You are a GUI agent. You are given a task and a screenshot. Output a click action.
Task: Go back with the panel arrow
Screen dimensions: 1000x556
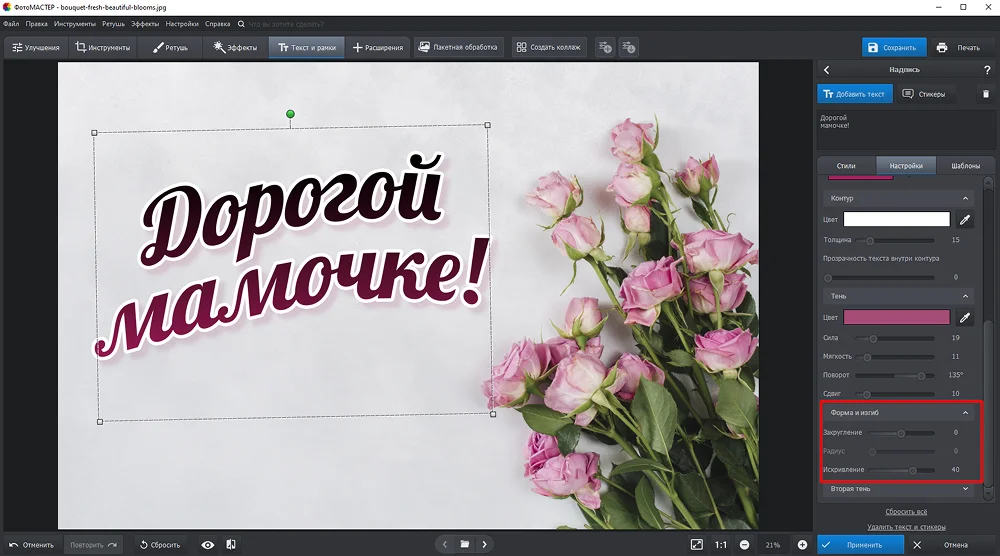click(827, 70)
